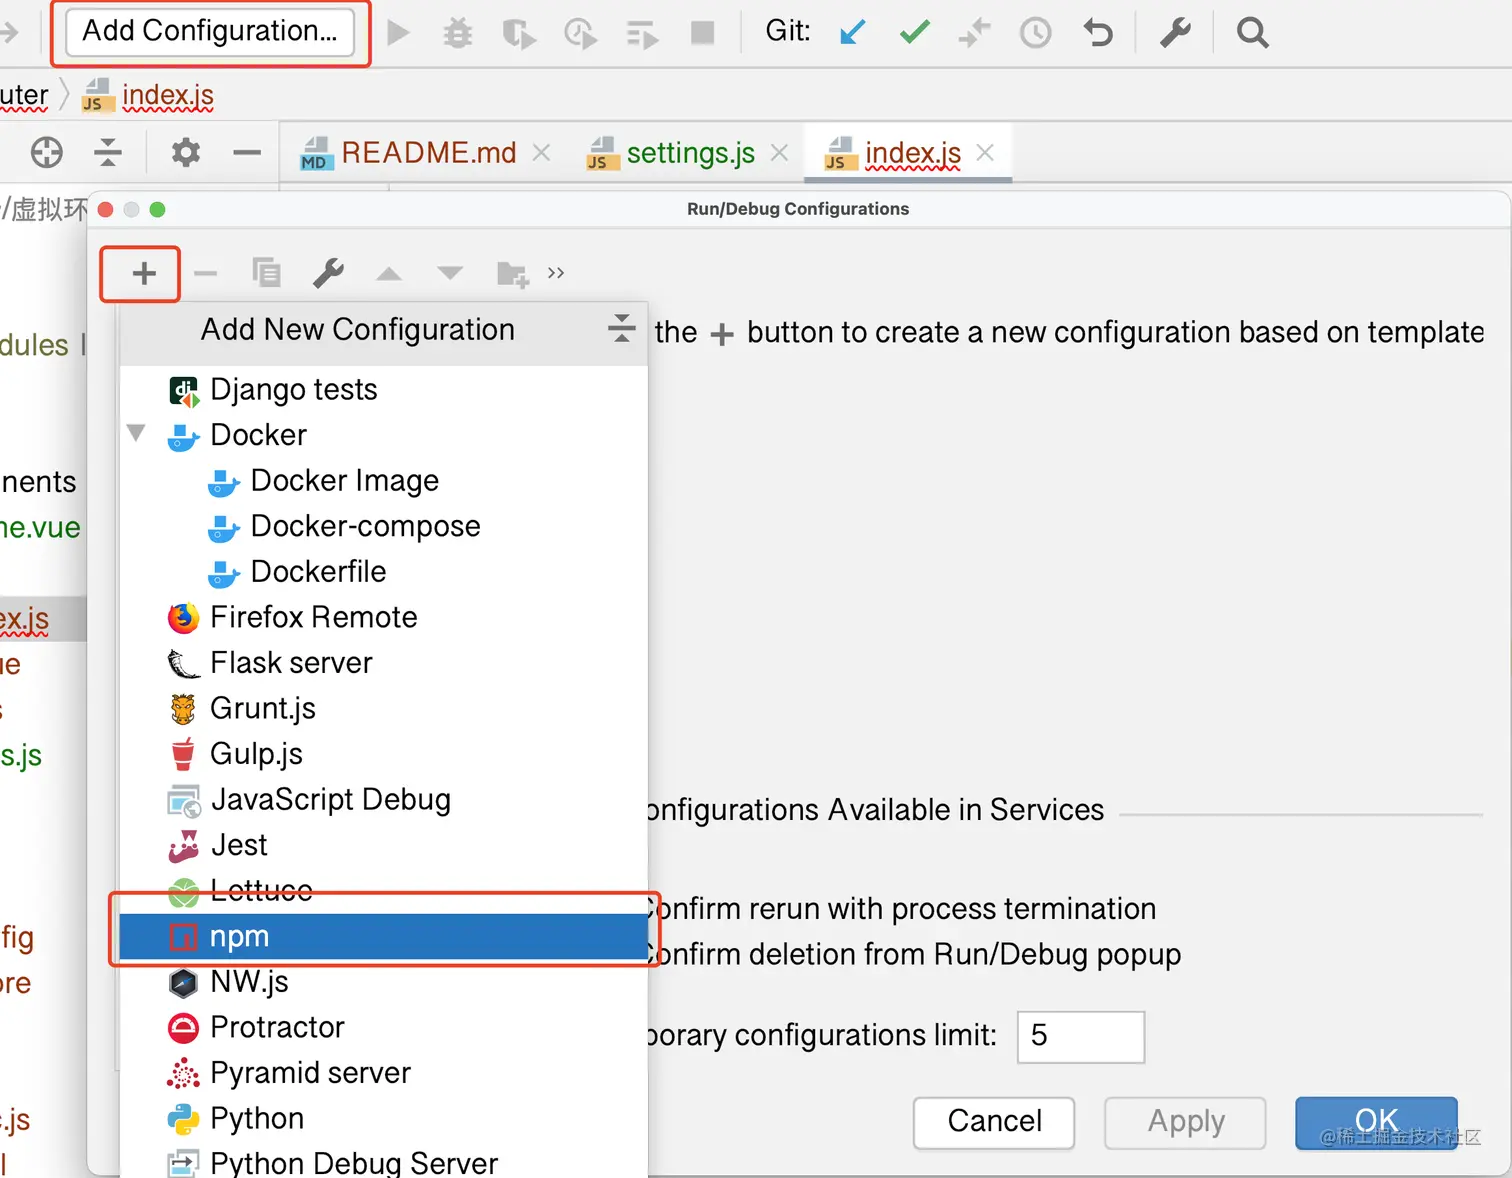Open the Add Configuration... selector
1512x1178 pixels.
[x=210, y=32]
